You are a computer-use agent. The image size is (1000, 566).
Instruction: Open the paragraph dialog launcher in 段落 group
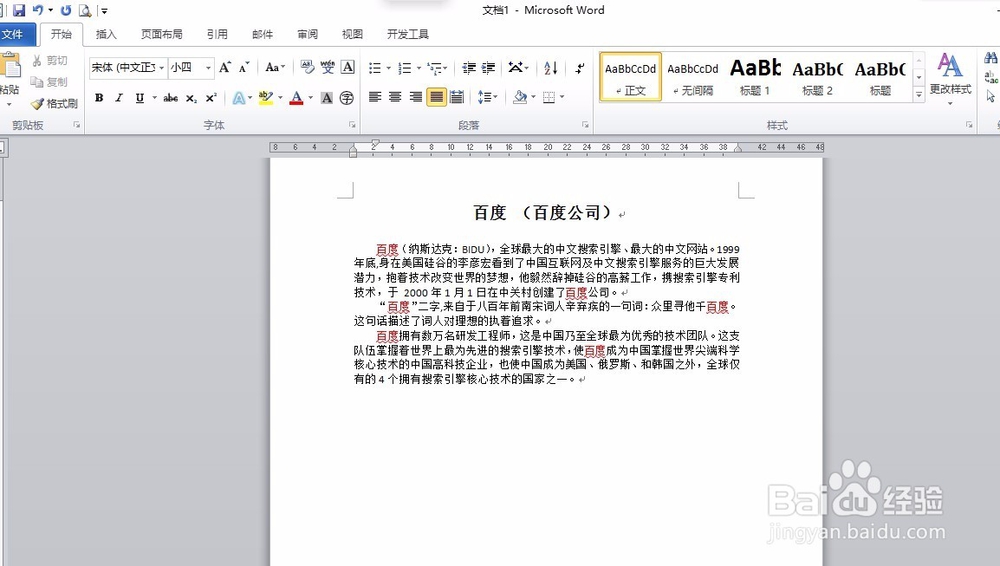585,125
